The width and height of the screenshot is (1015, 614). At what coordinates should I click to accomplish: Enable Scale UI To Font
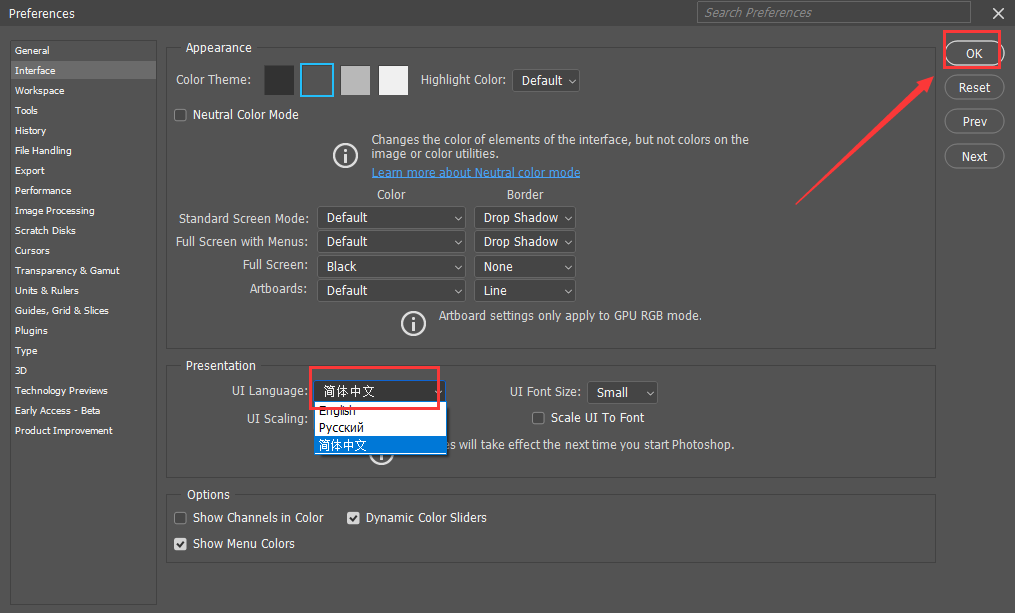(538, 417)
